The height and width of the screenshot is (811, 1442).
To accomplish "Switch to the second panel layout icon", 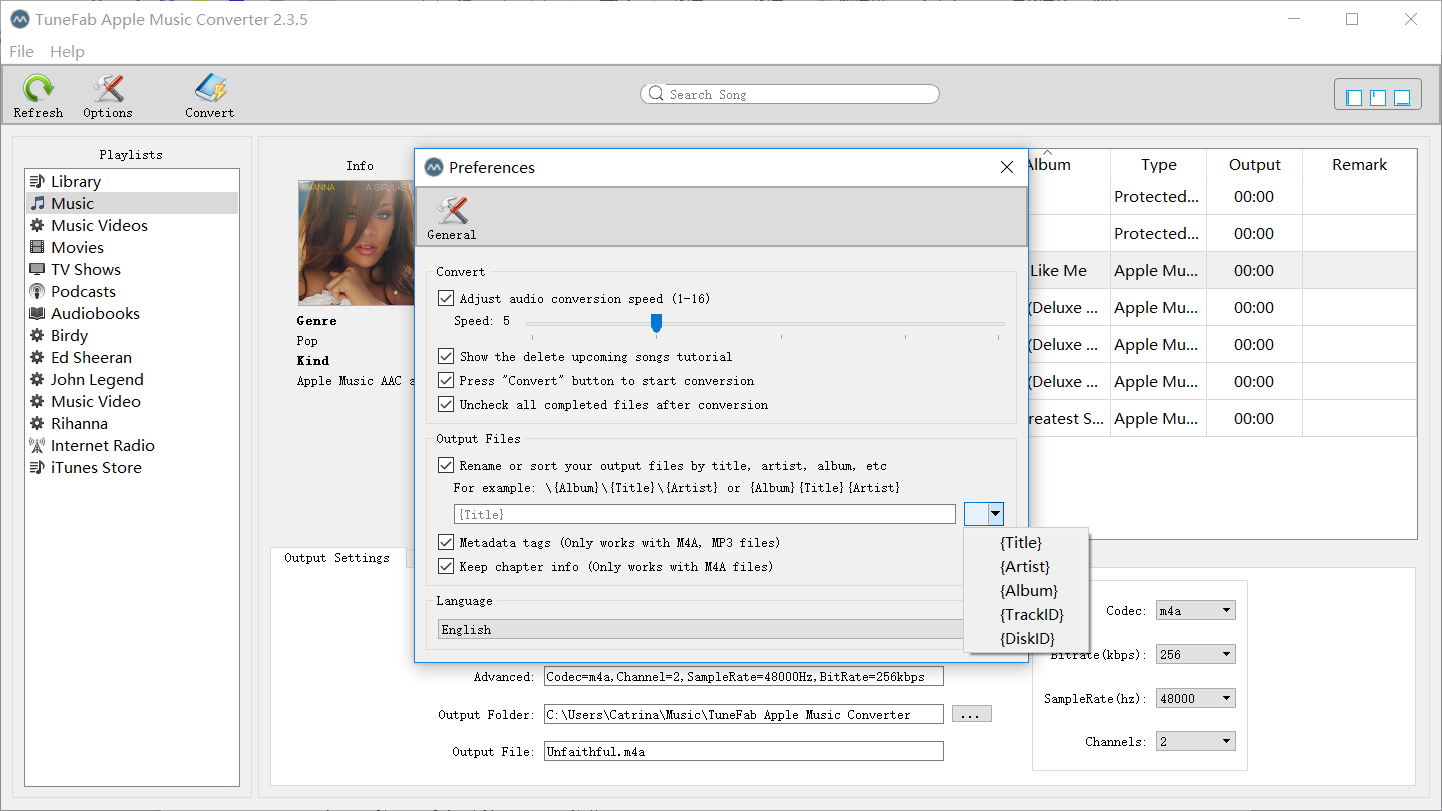I will 1378,97.
